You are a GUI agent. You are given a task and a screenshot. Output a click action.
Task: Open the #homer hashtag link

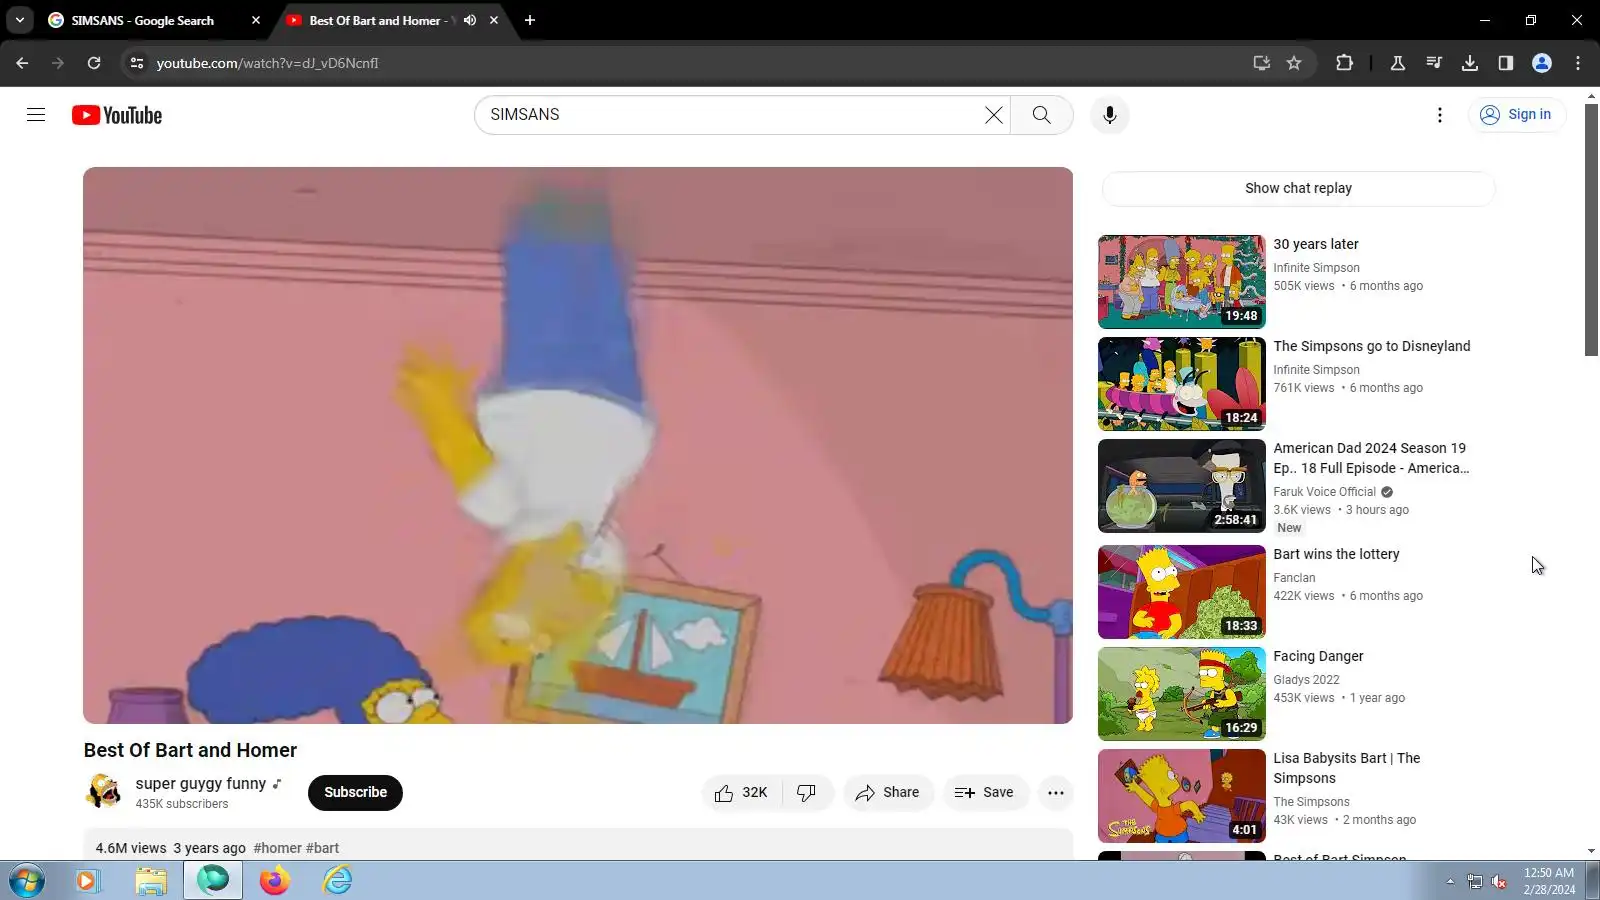(x=278, y=848)
